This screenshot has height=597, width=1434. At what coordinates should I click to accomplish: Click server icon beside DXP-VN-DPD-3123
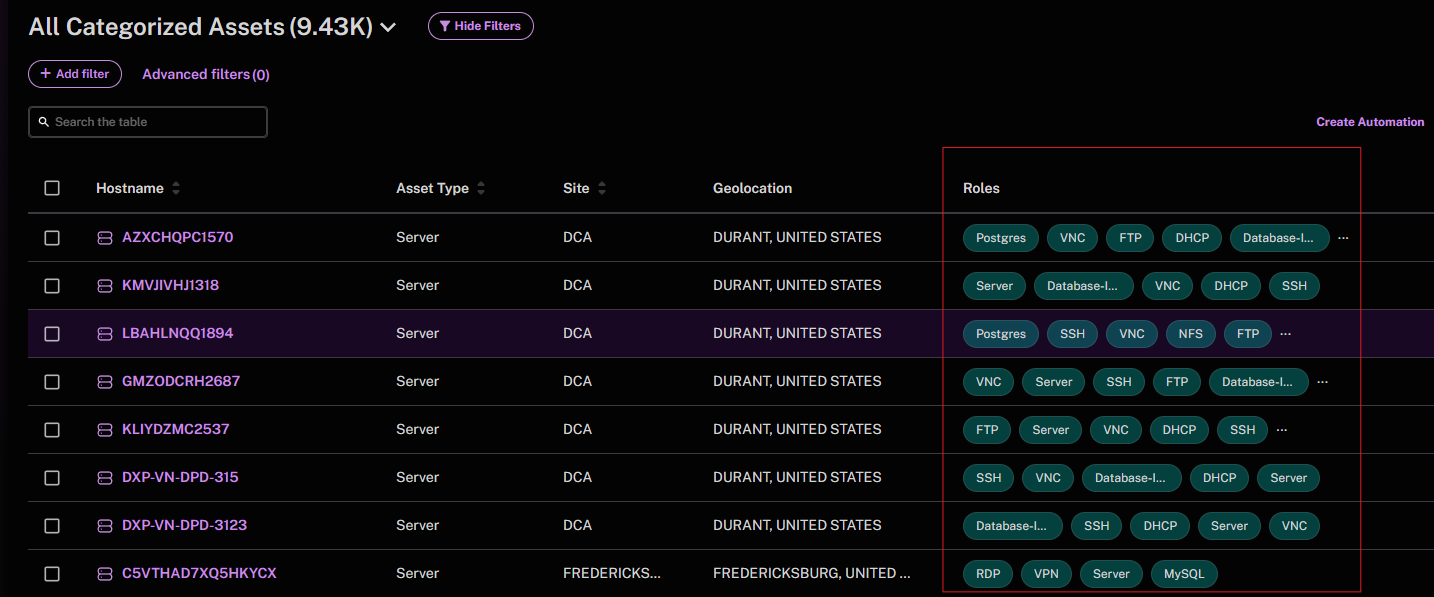tap(105, 526)
